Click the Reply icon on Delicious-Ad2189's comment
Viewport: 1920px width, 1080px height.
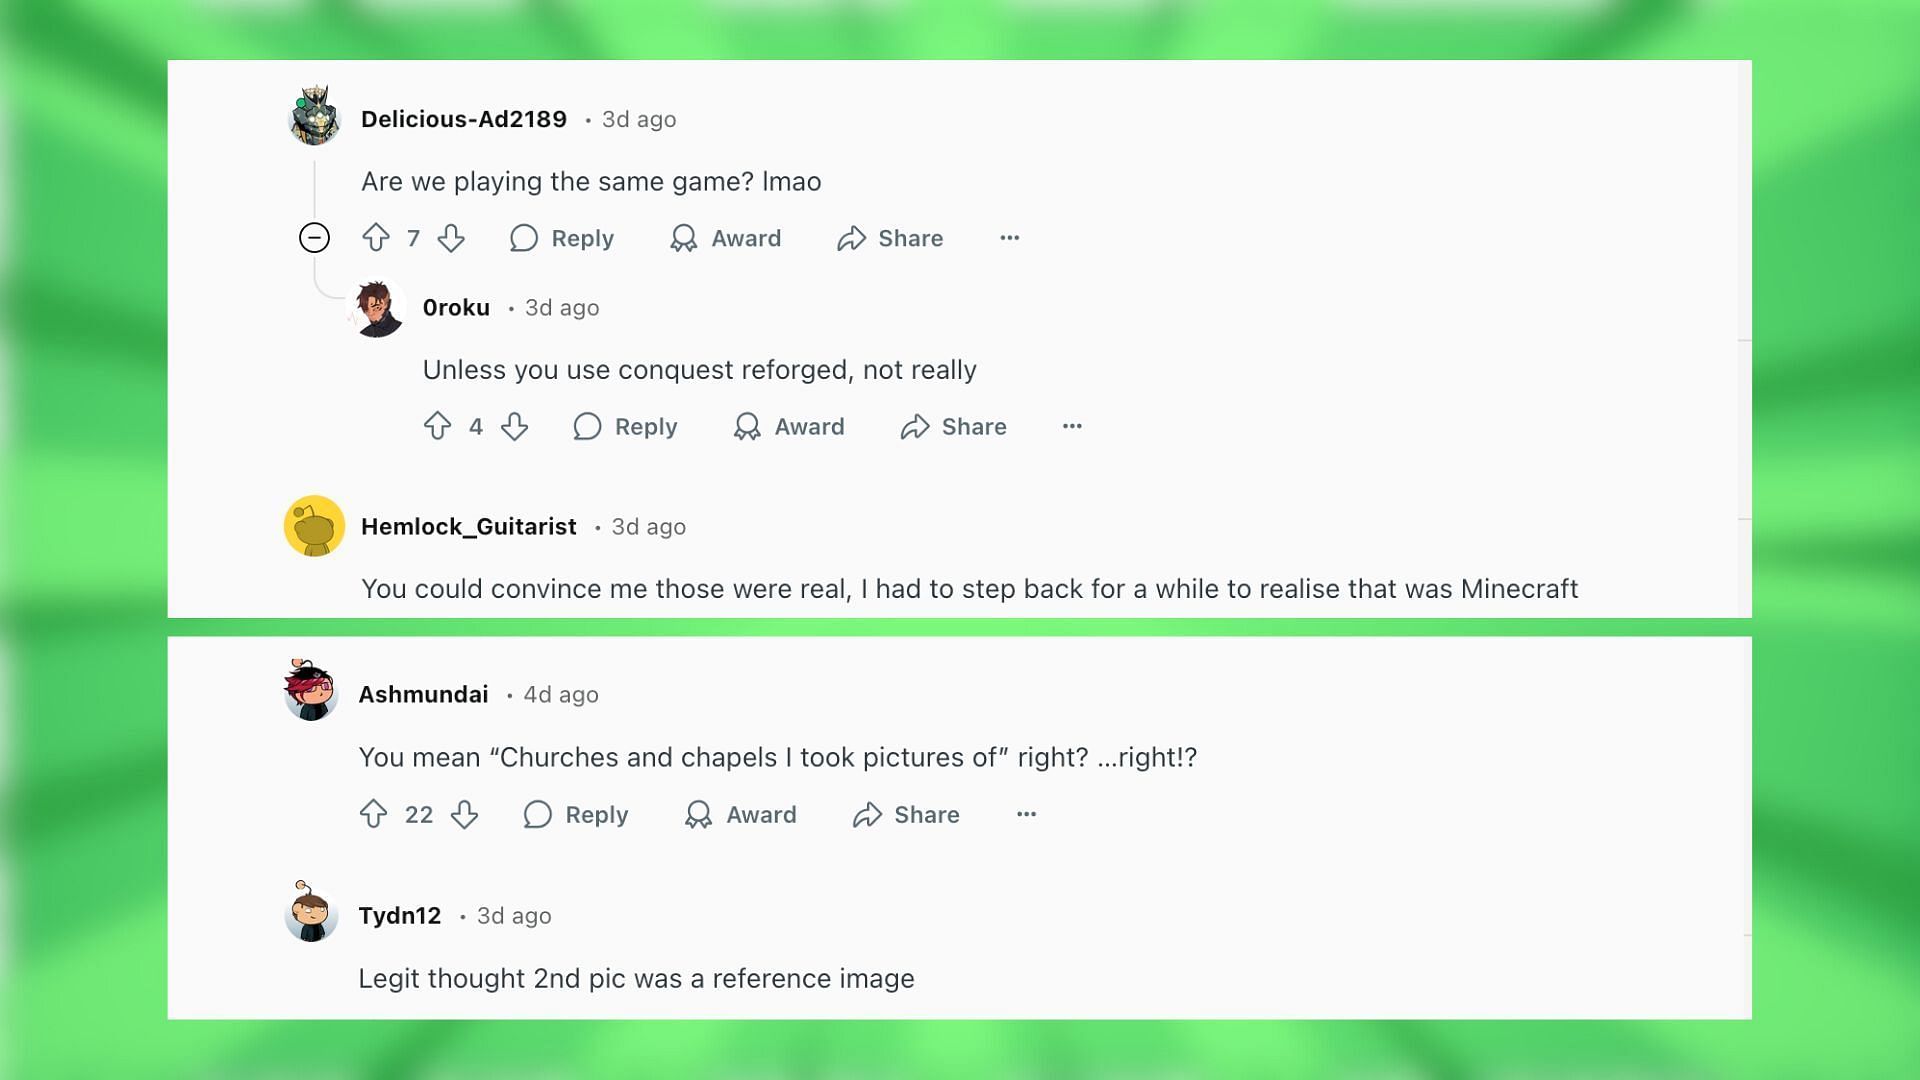tap(524, 237)
